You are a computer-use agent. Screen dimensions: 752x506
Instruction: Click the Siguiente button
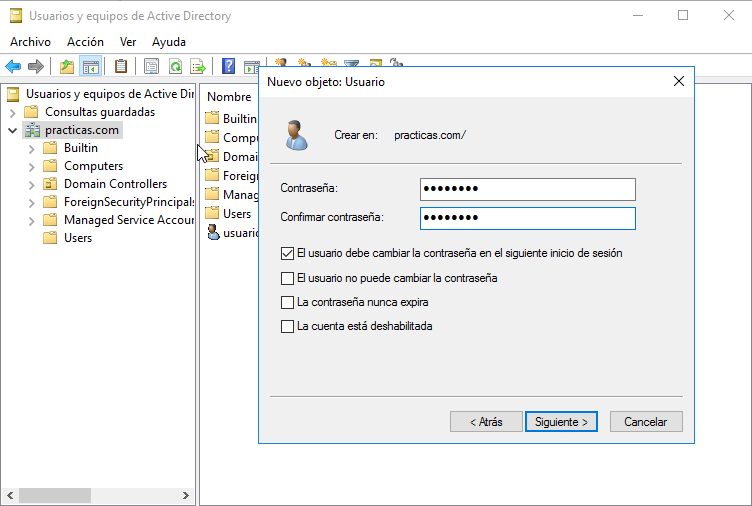[x=561, y=422]
